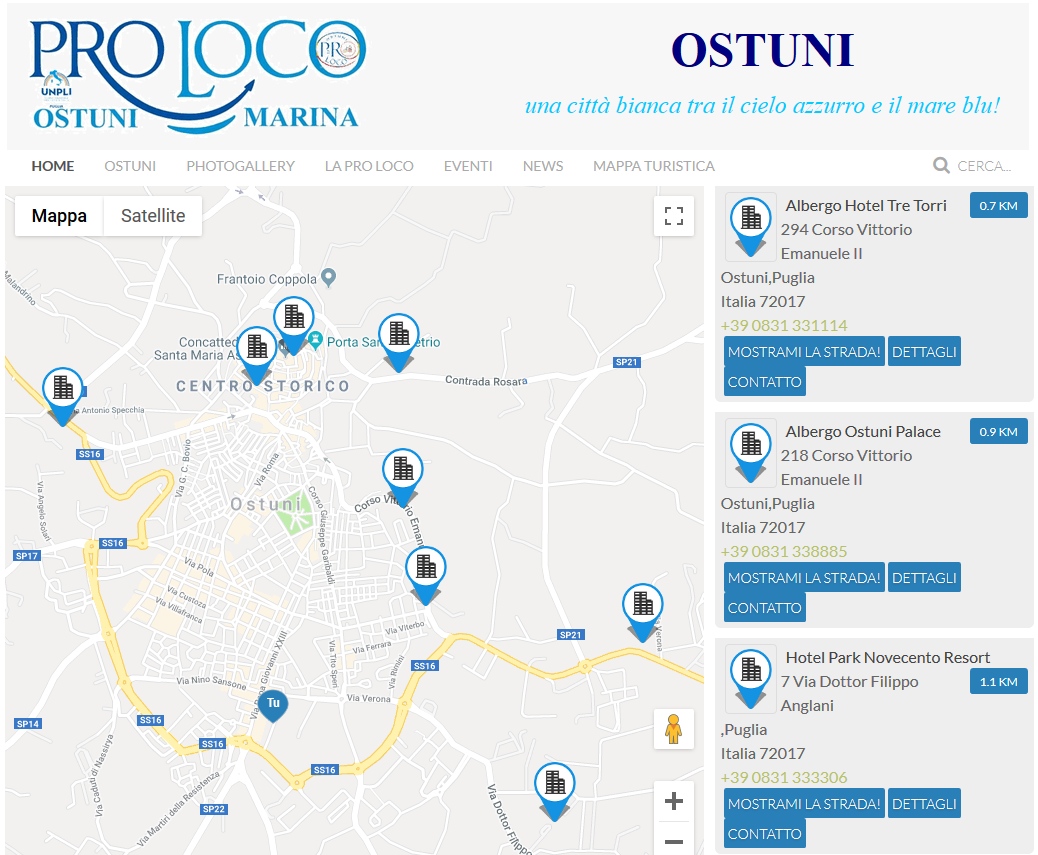
Task: Click the 0.7 KM distance badge
Action: pyautogui.click(x=998, y=206)
